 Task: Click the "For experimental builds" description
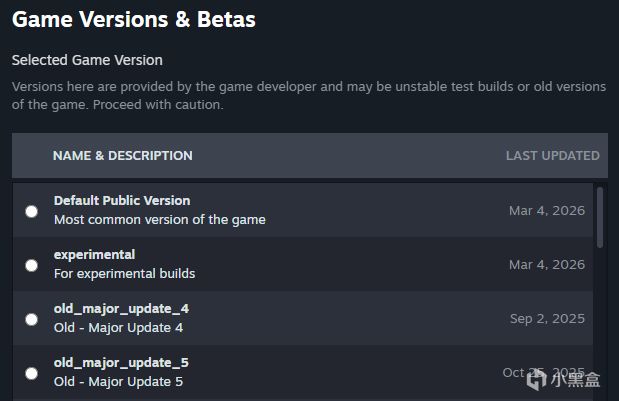click(x=124, y=274)
